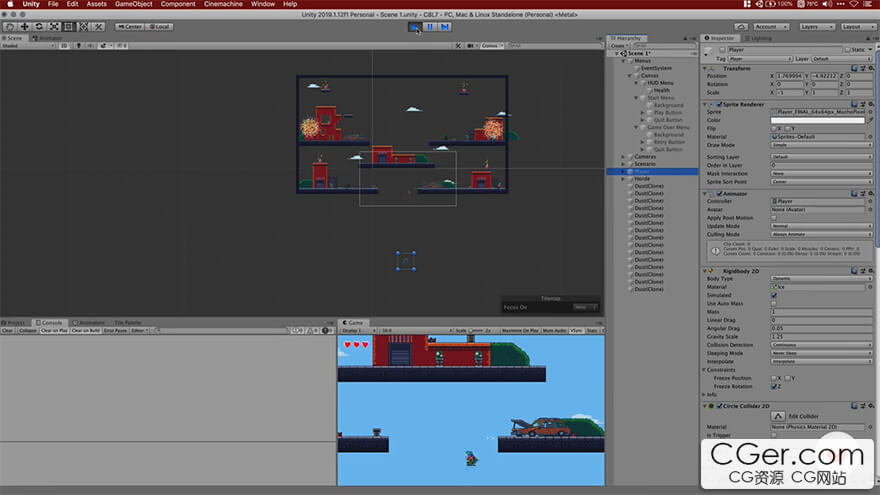Open the GameObject menu
Image resolution: width=880 pixels, height=495 pixels.
click(134, 4)
